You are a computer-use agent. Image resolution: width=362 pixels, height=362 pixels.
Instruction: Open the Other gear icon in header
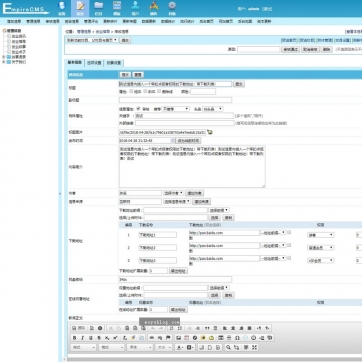(172, 6)
